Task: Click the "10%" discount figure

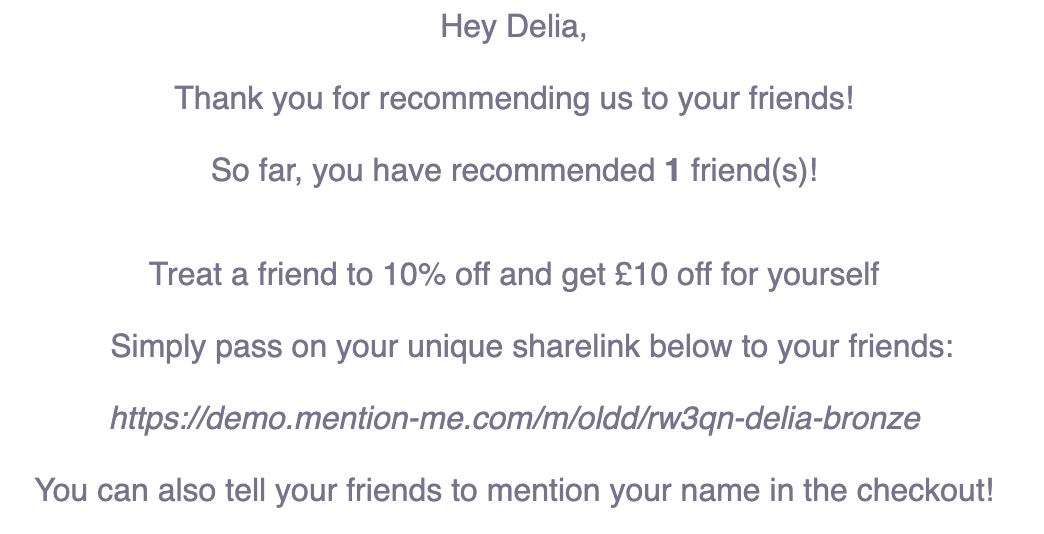Action: (413, 274)
